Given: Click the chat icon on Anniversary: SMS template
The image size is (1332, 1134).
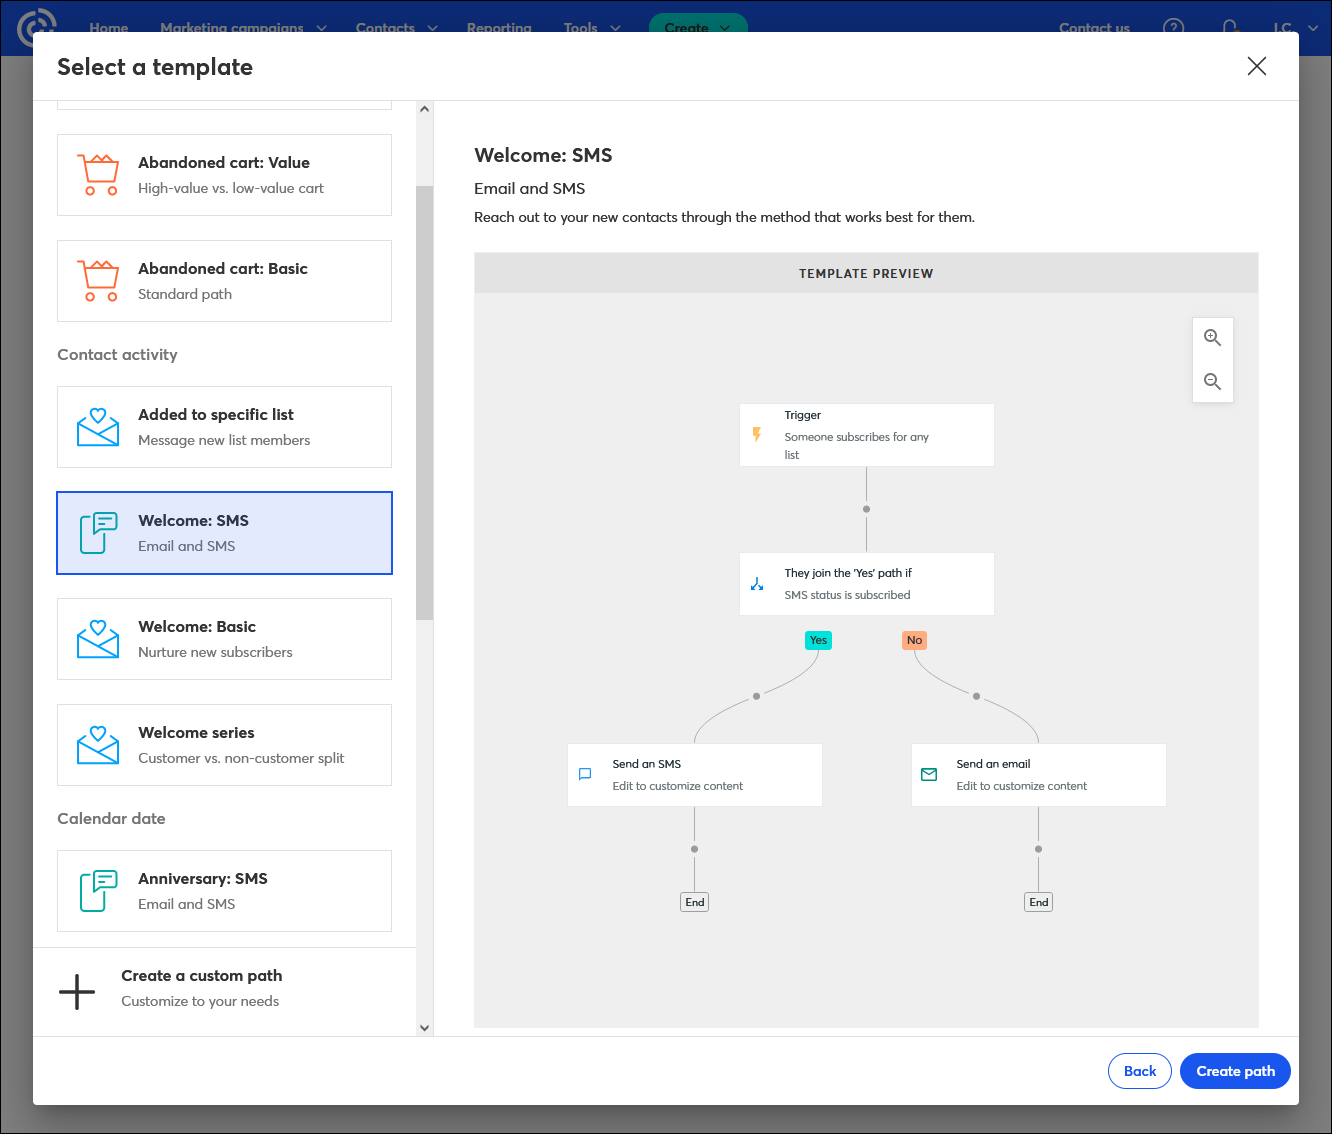Looking at the screenshot, I should pyautogui.click(x=97, y=890).
